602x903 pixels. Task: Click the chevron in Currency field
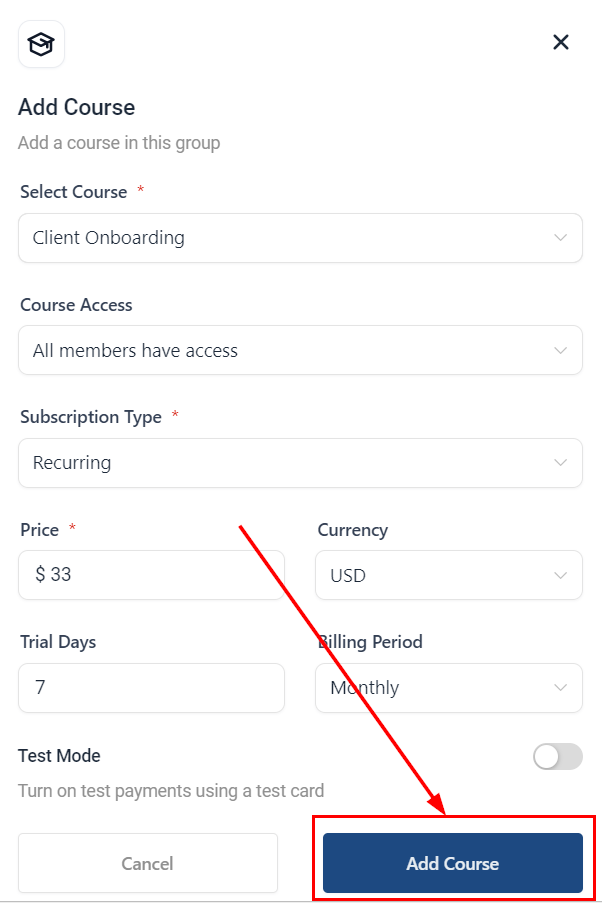tap(560, 575)
